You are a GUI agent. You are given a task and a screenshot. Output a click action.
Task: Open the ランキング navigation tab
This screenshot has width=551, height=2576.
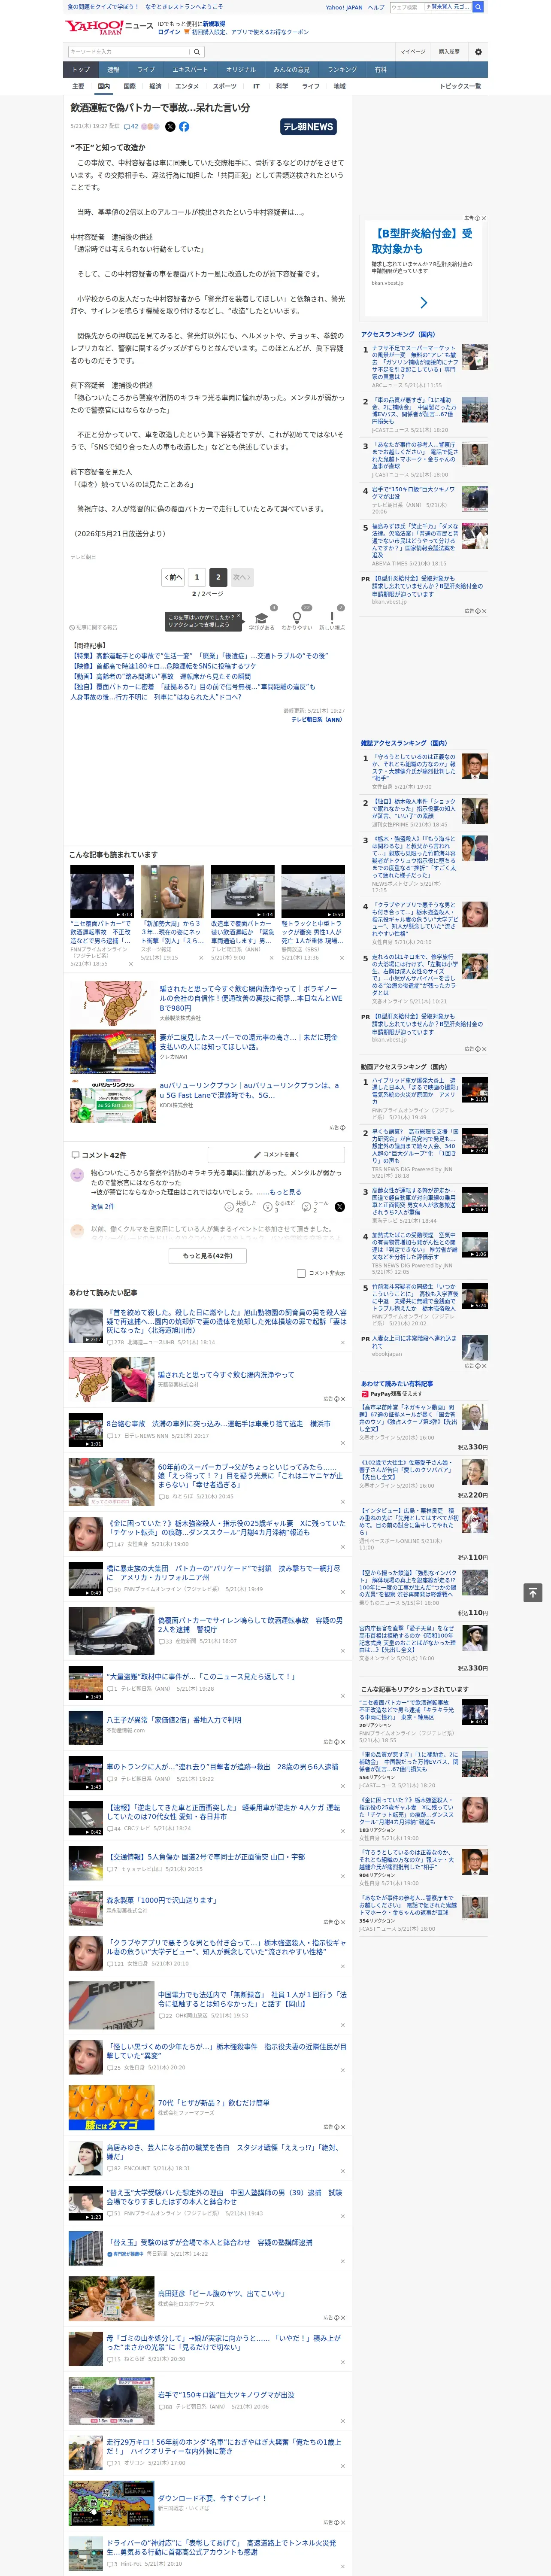[x=342, y=70]
